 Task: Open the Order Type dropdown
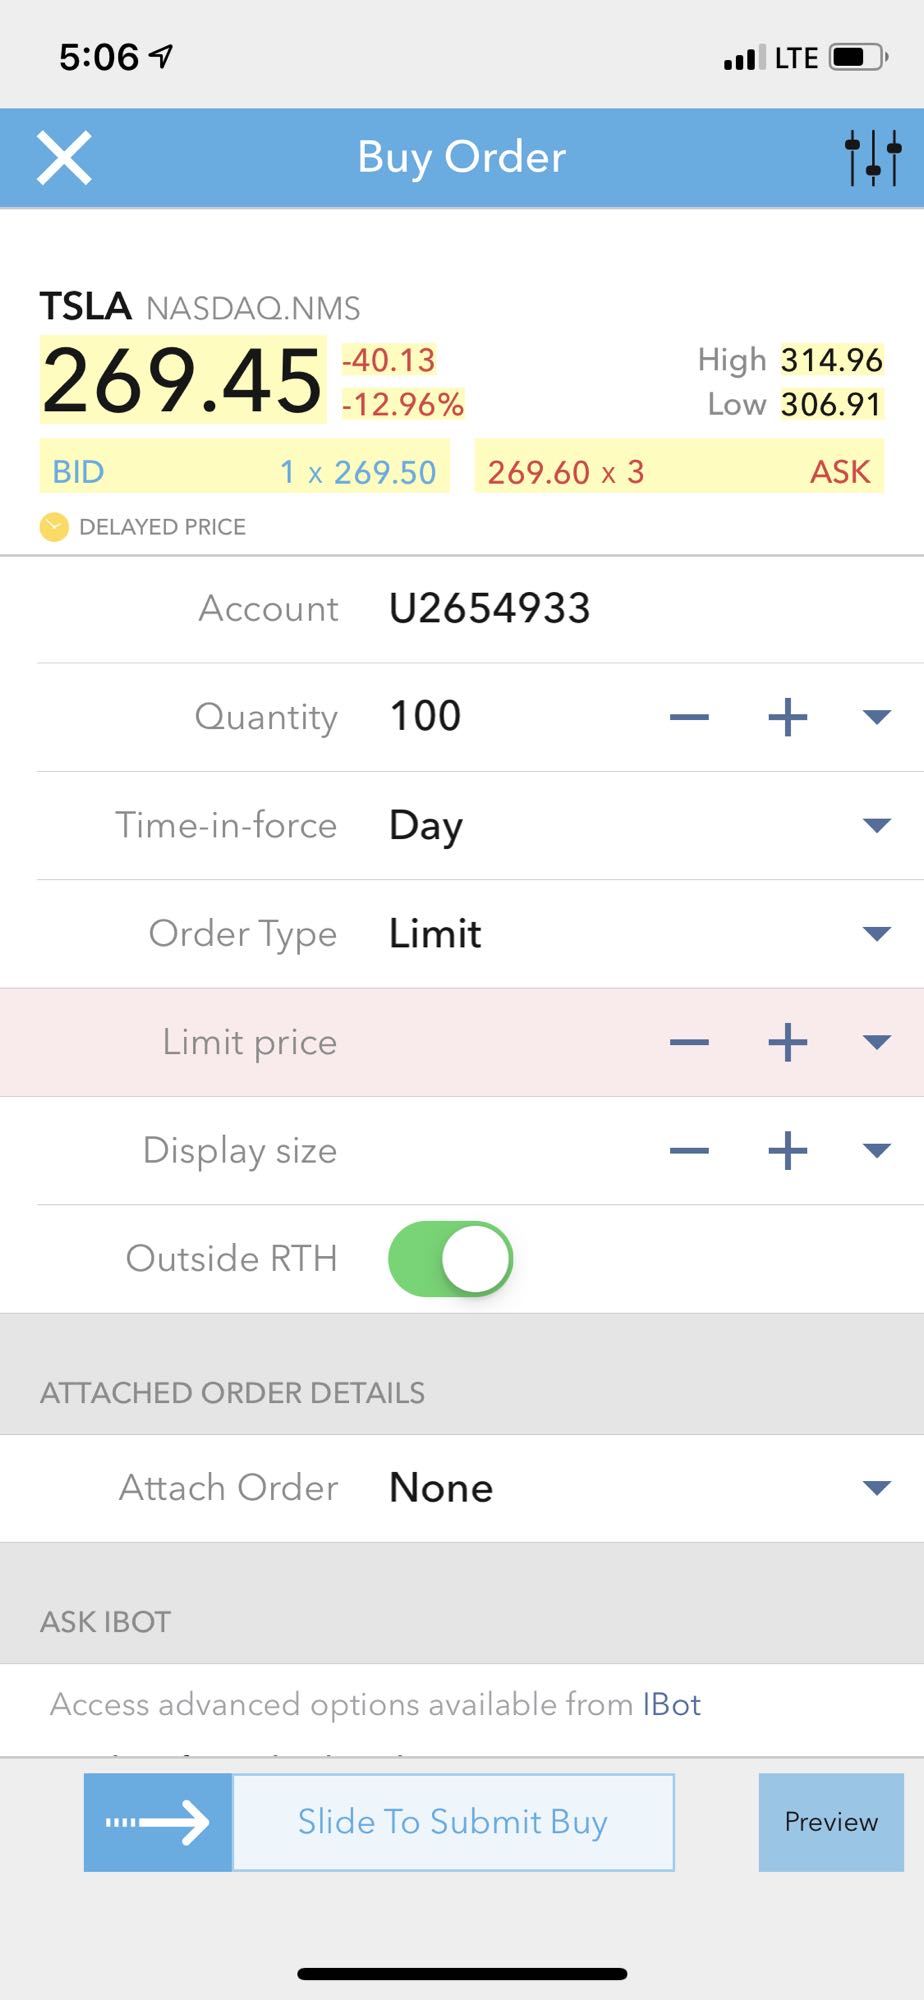(876, 934)
